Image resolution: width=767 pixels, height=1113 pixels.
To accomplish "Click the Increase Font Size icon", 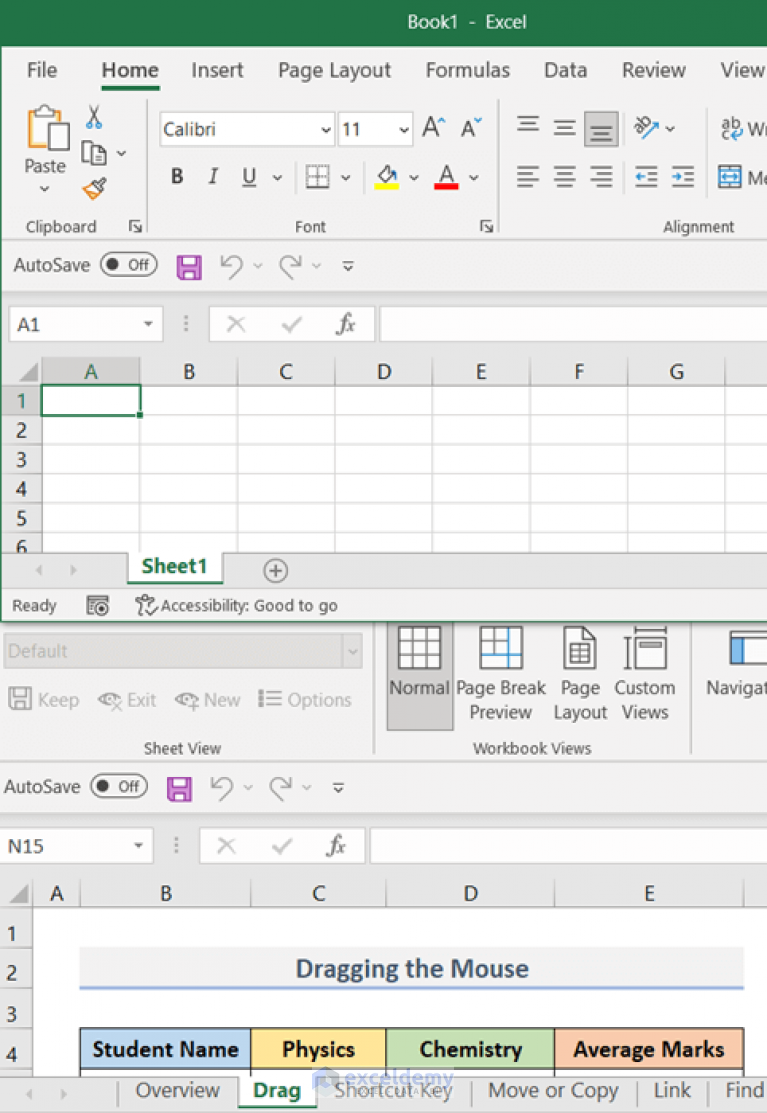I will tap(433, 128).
